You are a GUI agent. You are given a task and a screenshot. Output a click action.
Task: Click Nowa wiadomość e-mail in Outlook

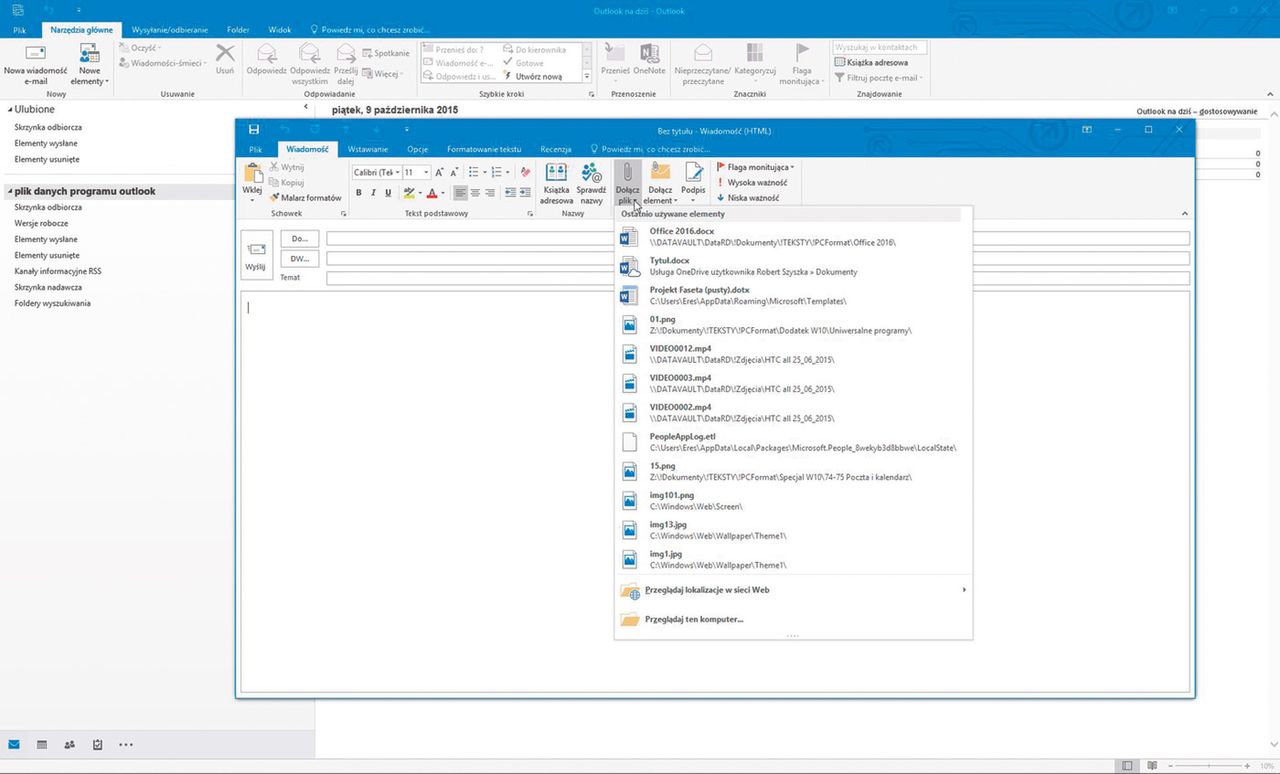point(35,64)
